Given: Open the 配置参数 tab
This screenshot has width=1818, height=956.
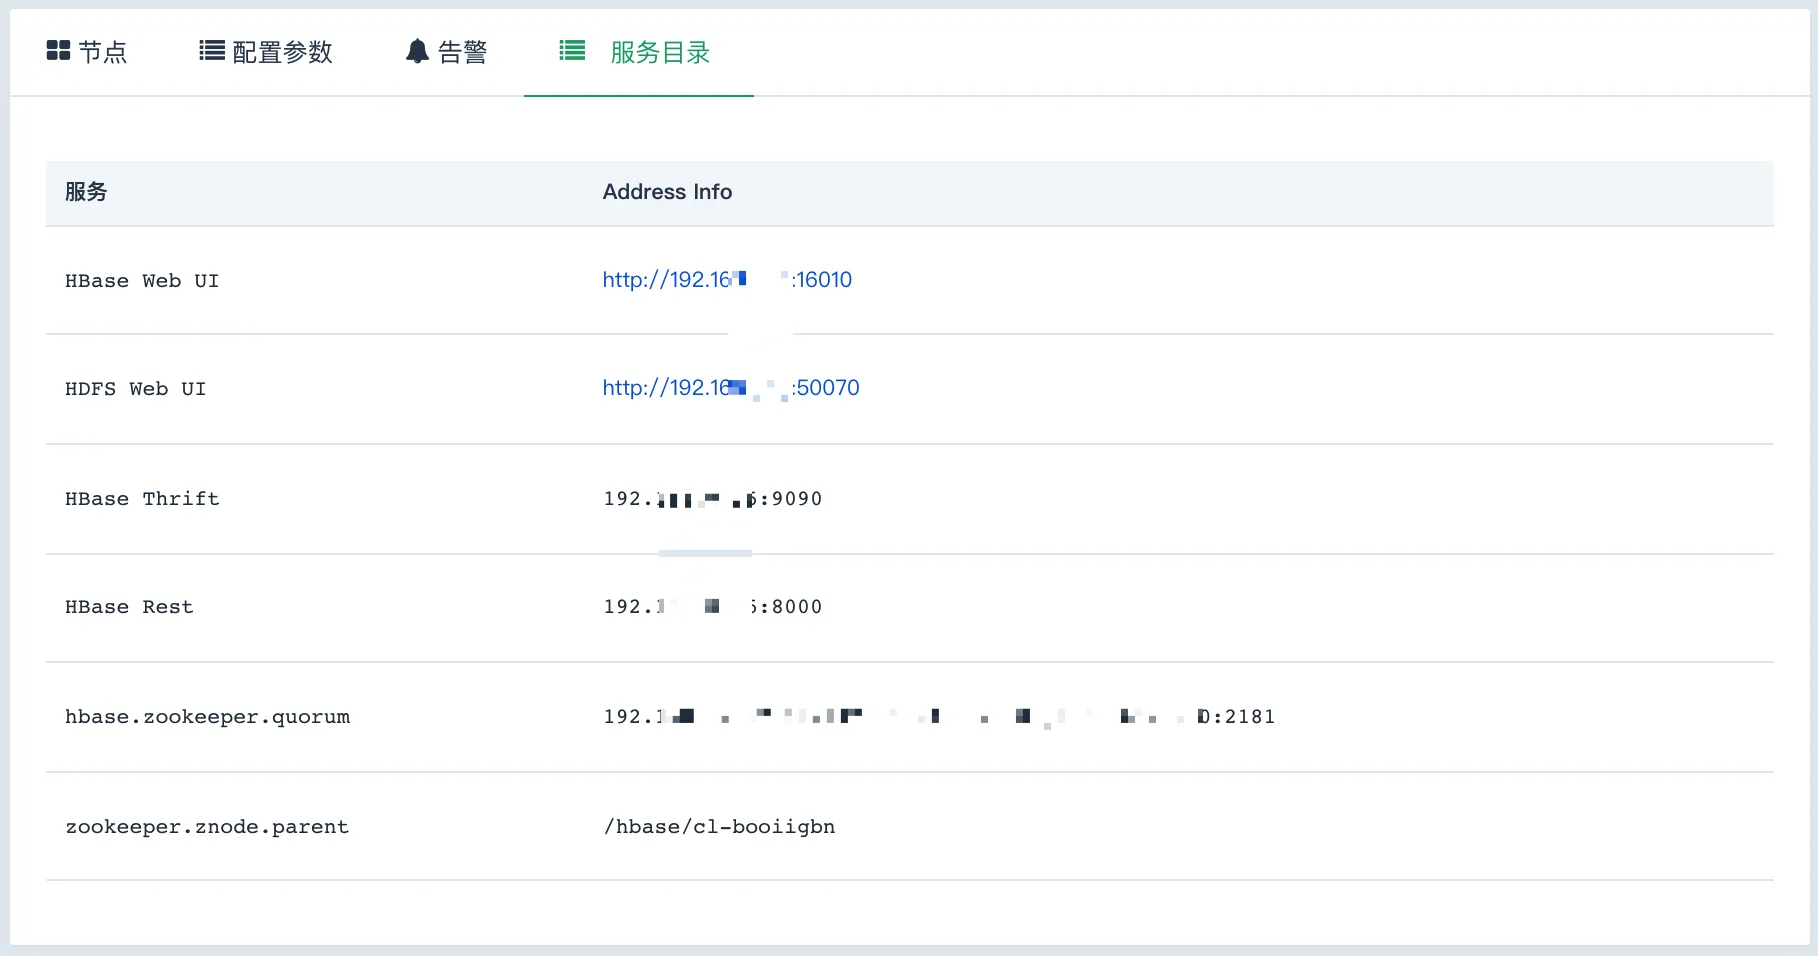Looking at the screenshot, I should (x=266, y=52).
